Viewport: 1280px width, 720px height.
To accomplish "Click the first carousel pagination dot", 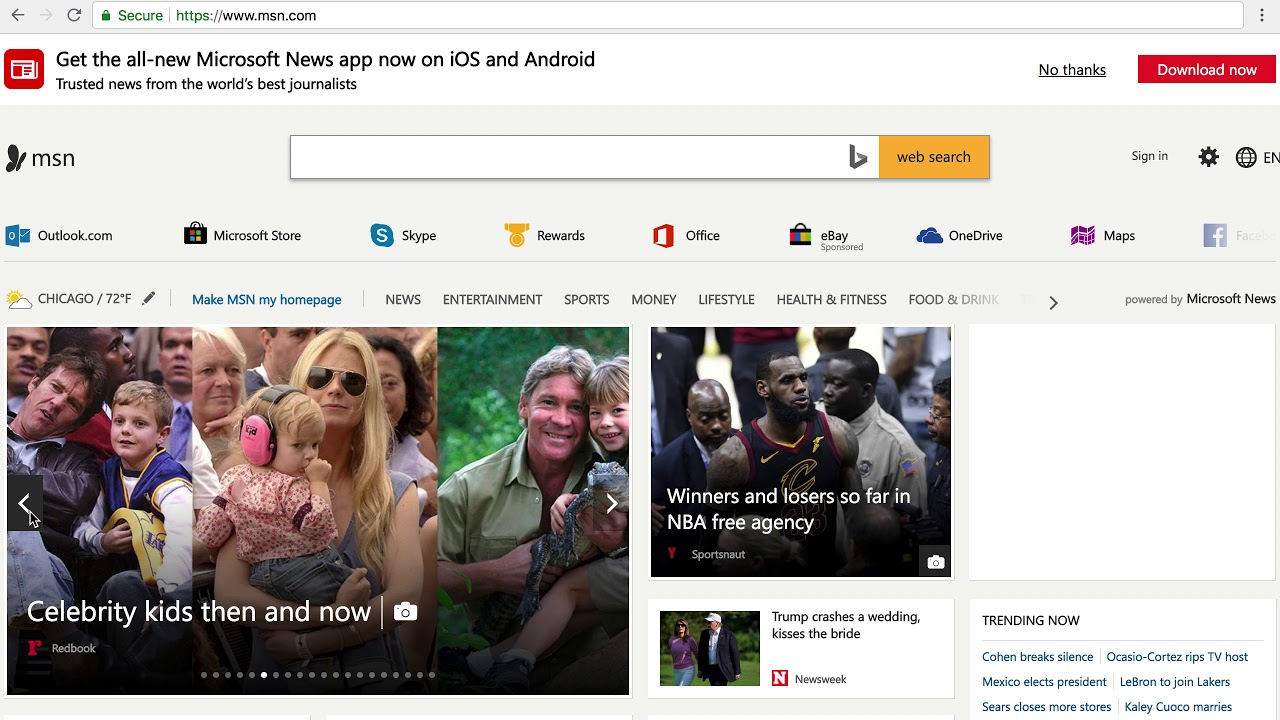I will 204,675.
